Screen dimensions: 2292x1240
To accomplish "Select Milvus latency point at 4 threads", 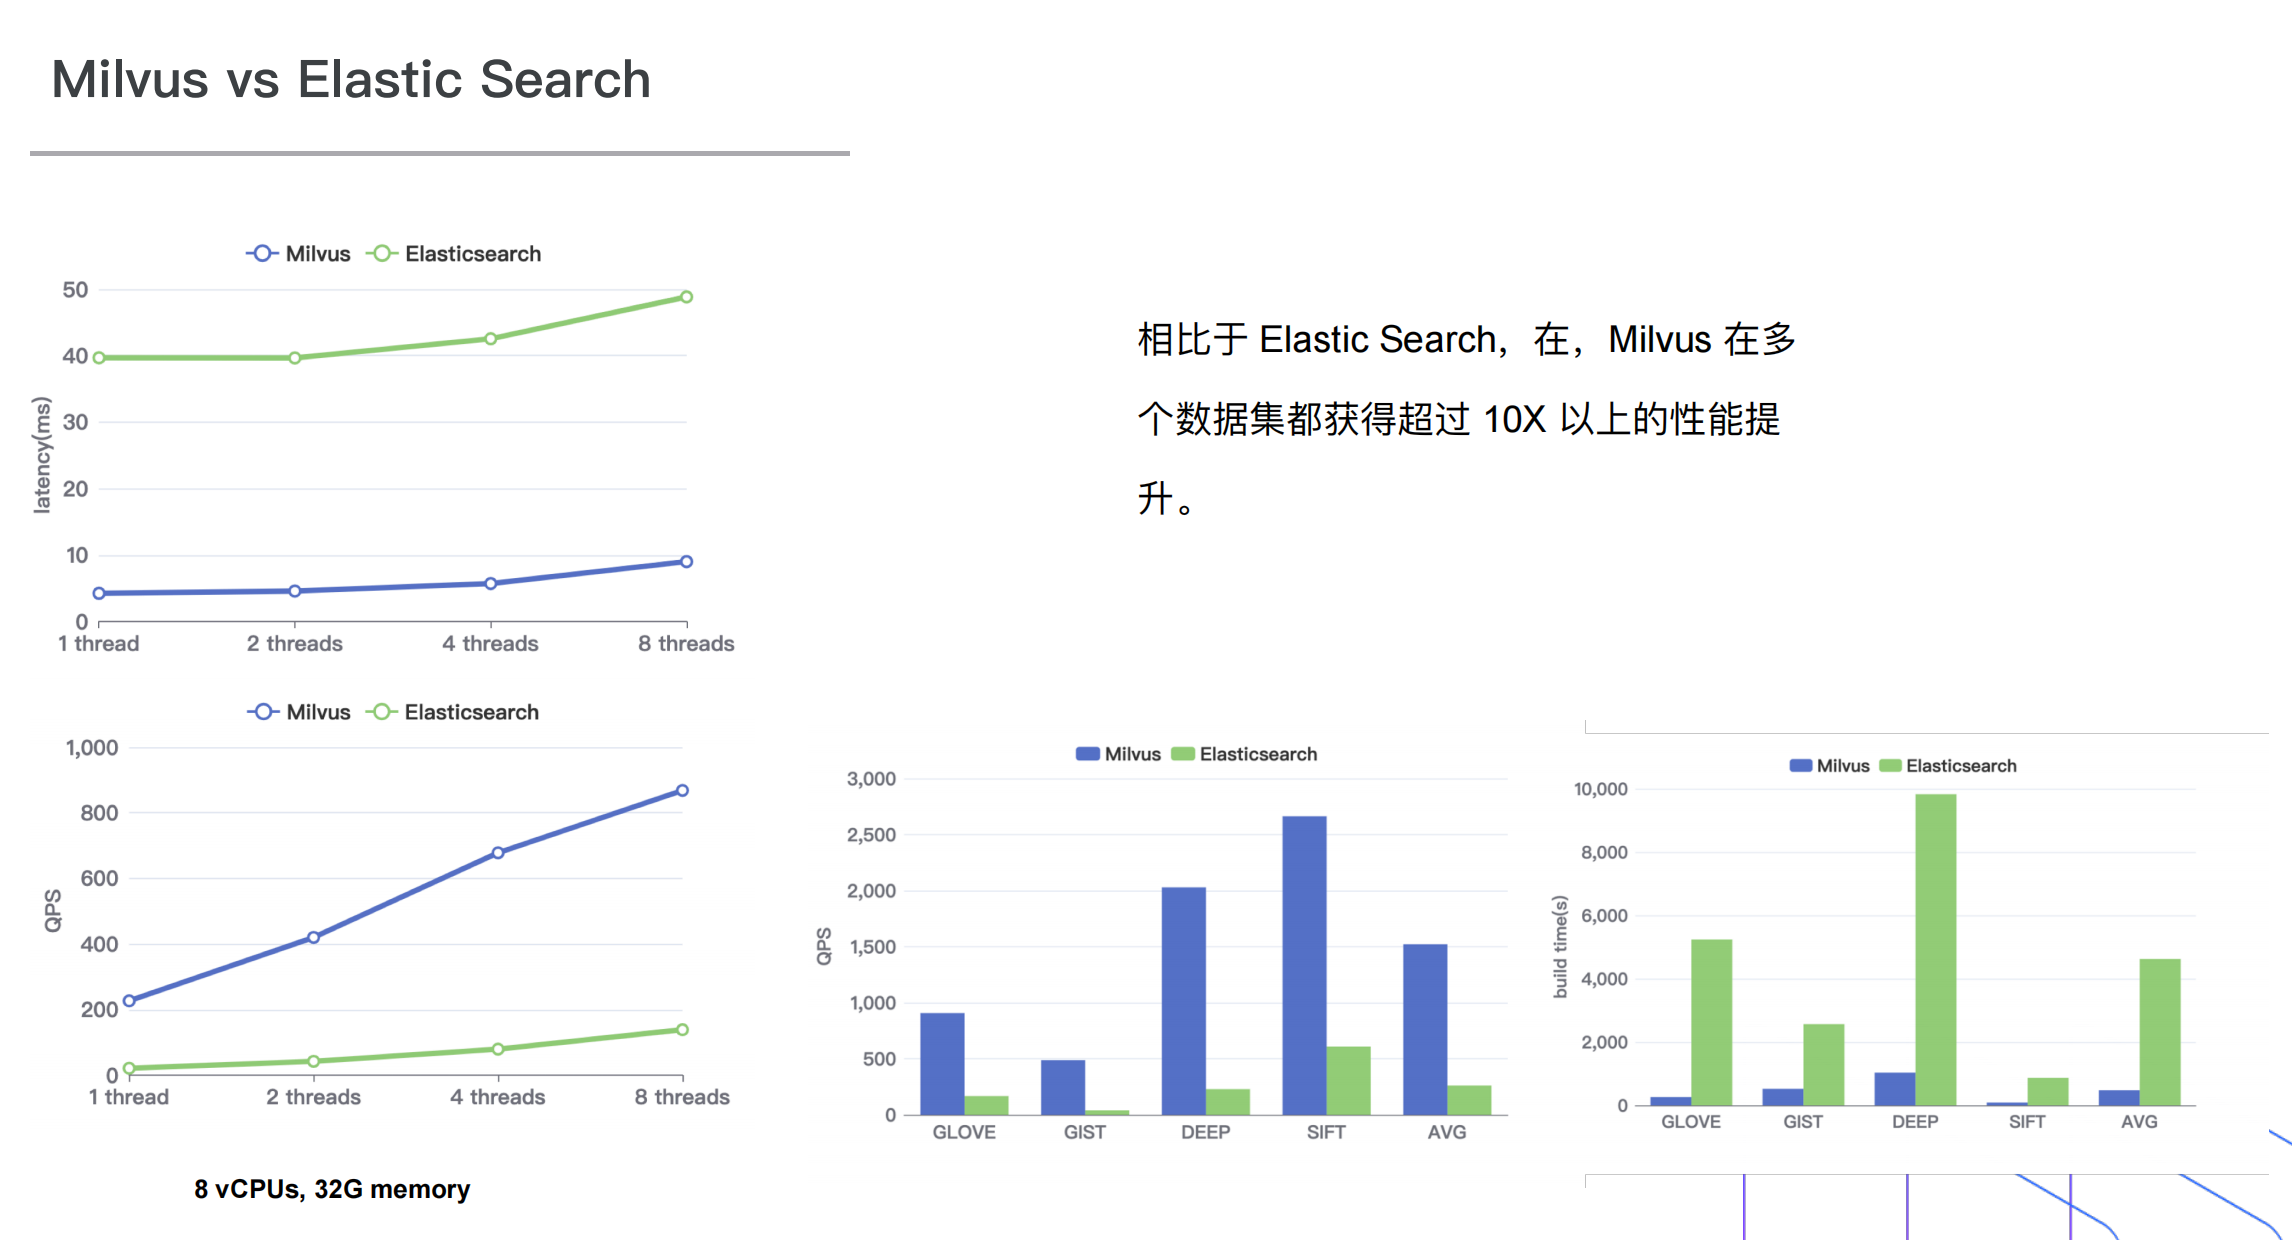I will coord(490,584).
